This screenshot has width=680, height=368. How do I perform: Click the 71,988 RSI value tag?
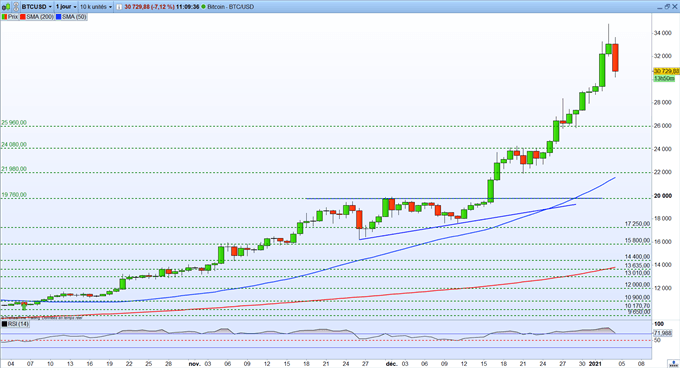click(663, 333)
